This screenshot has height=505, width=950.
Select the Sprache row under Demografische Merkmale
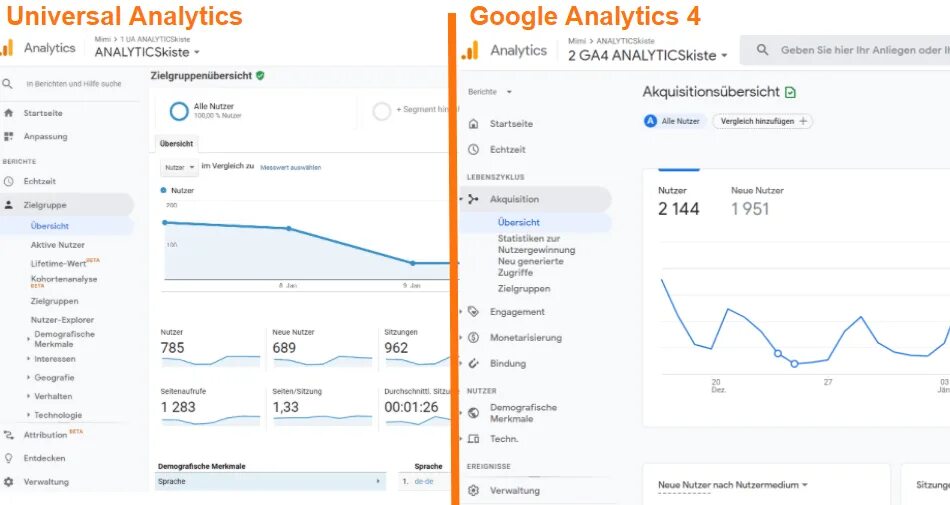[x=270, y=481]
